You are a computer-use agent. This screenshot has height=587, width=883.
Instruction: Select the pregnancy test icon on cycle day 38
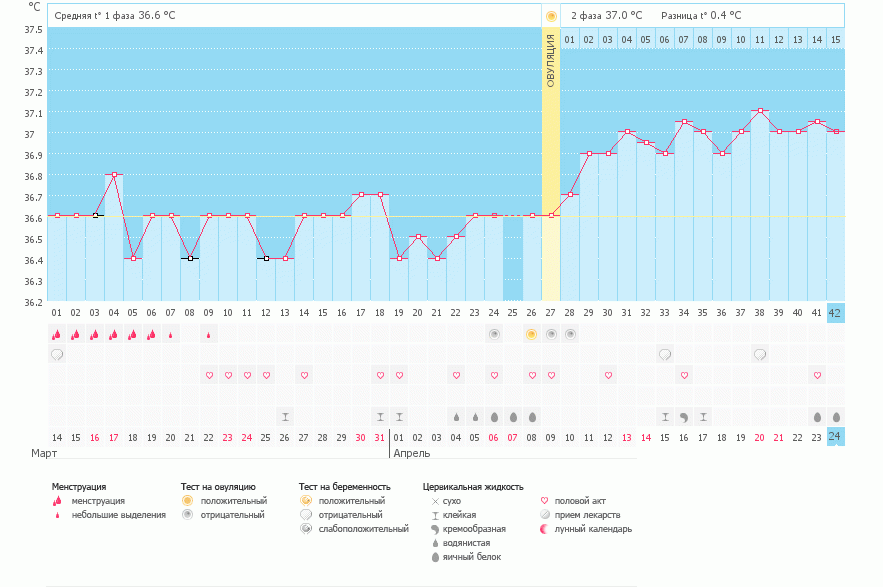(x=760, y=354)
